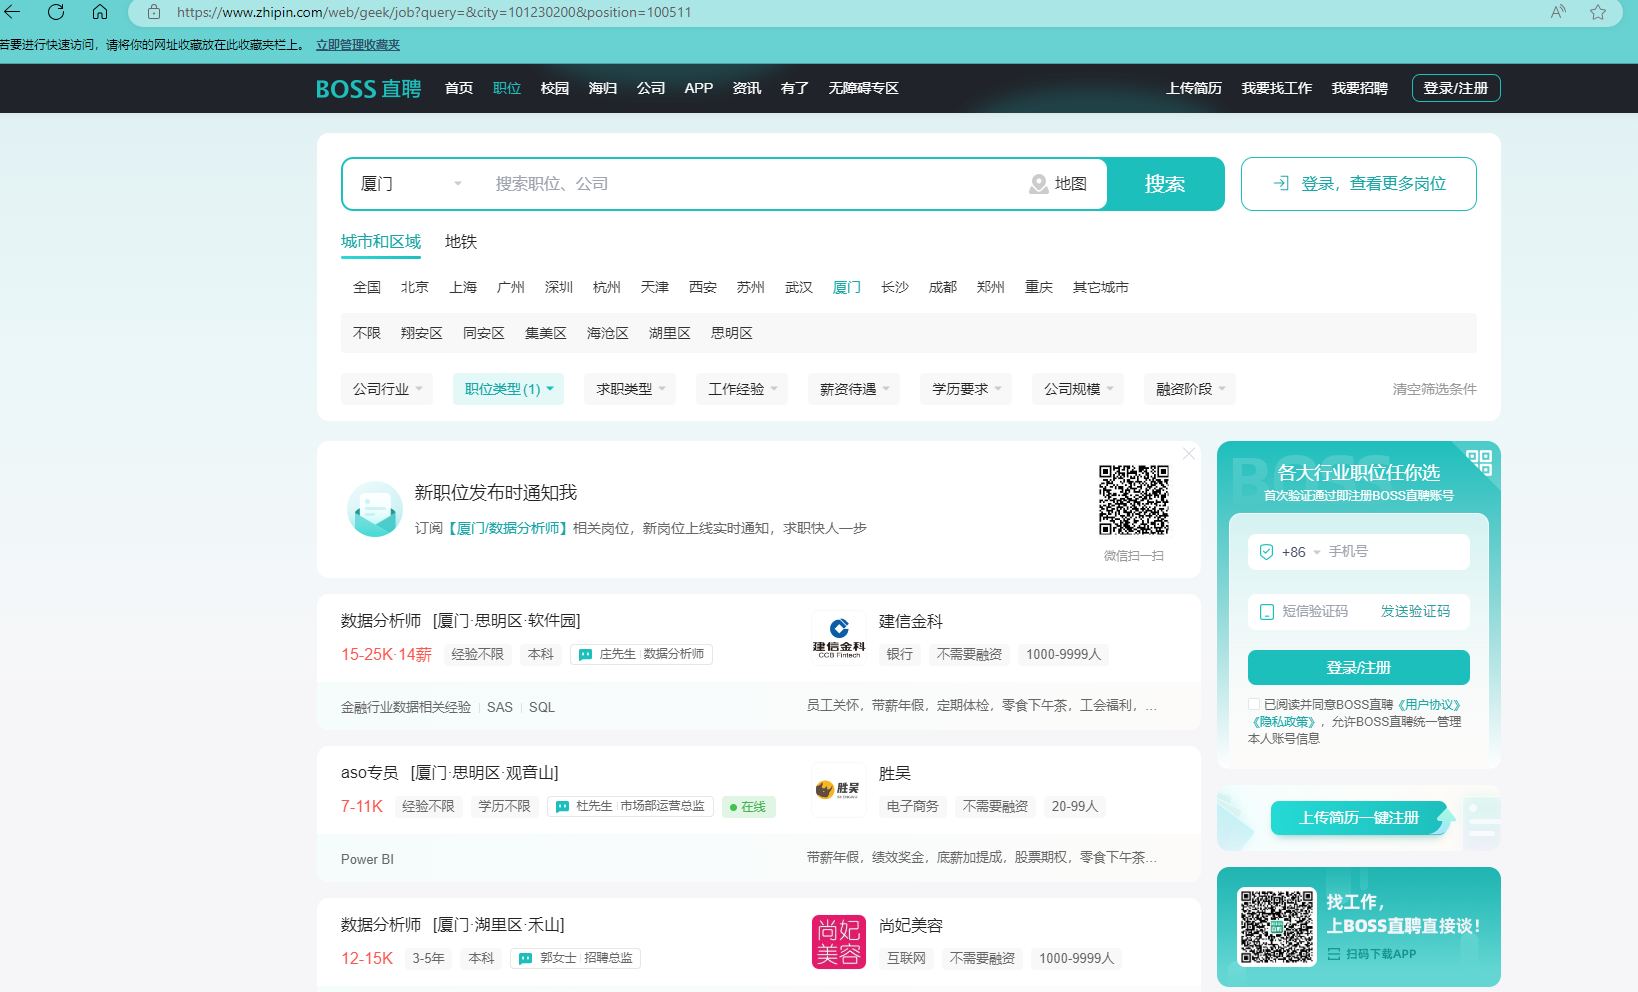The height and width of the screenshot is (992, 1638).
Task: Click the app download QR code
Action: coord(1277,927)
